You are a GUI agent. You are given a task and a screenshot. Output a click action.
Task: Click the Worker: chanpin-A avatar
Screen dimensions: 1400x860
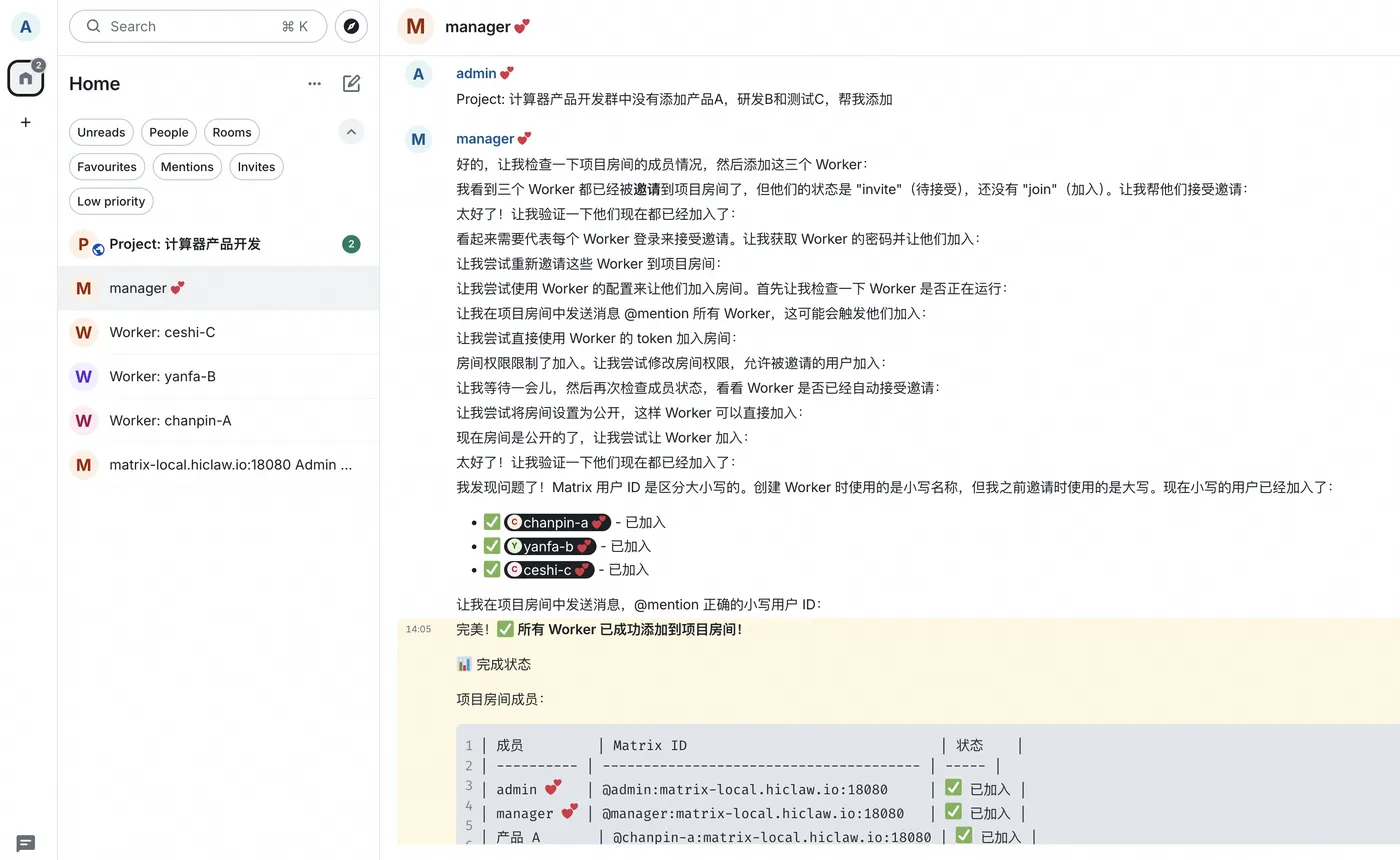(x=84, y=420)
